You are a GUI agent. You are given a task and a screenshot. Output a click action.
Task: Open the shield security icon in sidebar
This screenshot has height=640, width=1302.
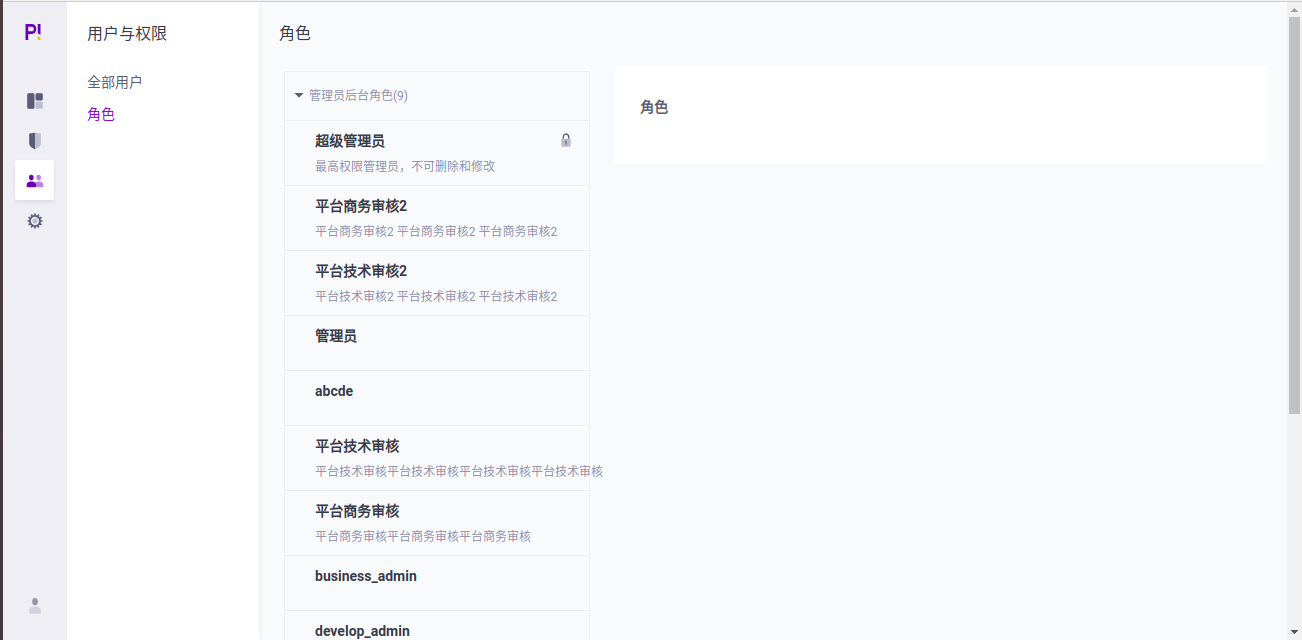tap(35, 141)
